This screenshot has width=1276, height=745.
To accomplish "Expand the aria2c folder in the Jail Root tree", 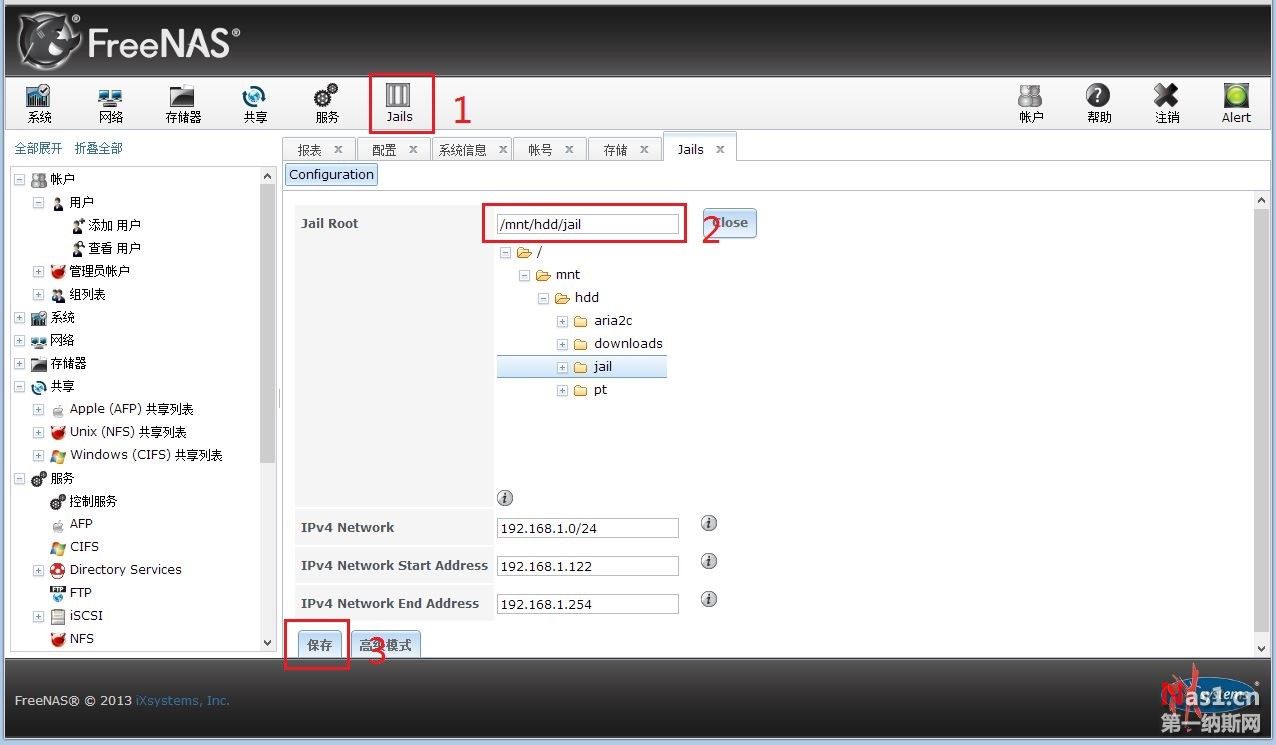I will (x=562, y=321).
